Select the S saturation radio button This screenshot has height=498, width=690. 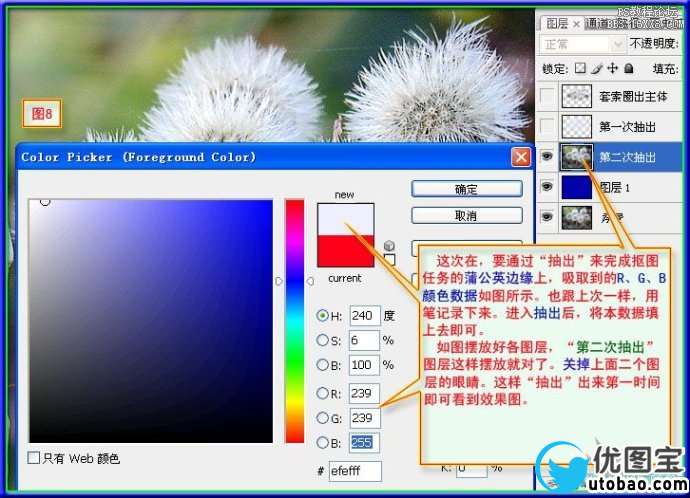(x=323, y=340)
